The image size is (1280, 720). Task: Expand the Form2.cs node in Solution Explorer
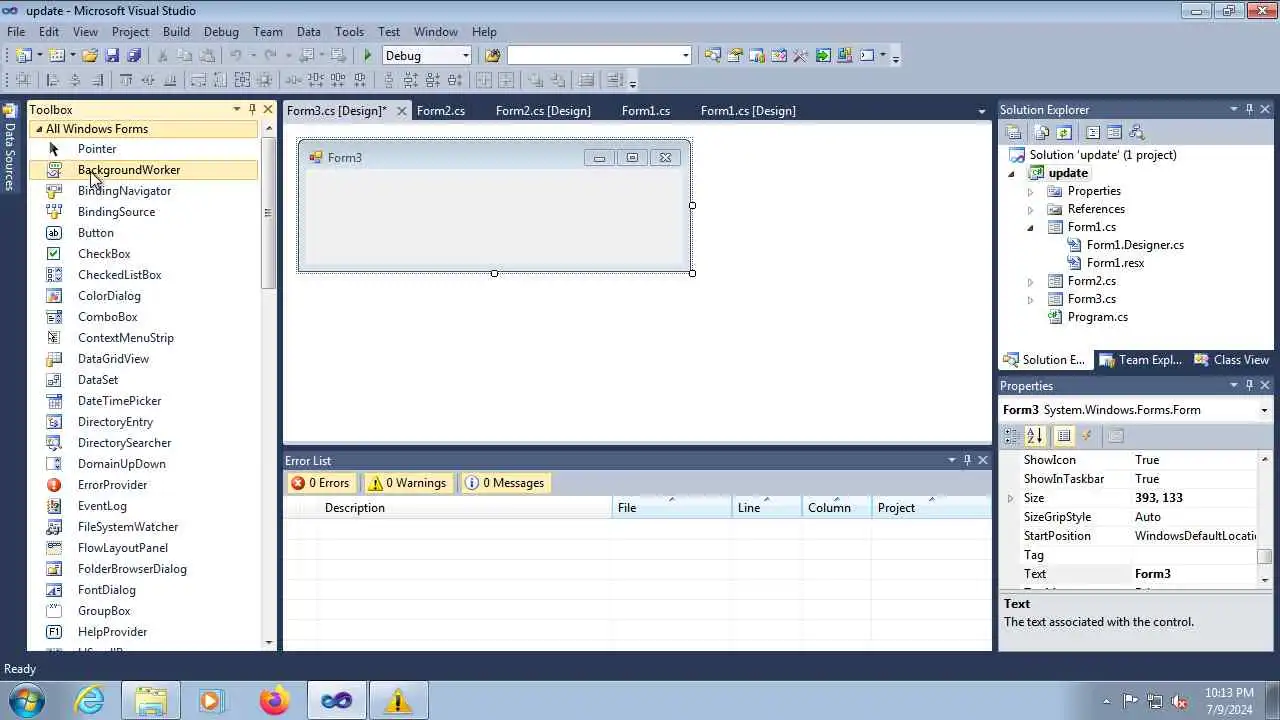click(1030, 281)
